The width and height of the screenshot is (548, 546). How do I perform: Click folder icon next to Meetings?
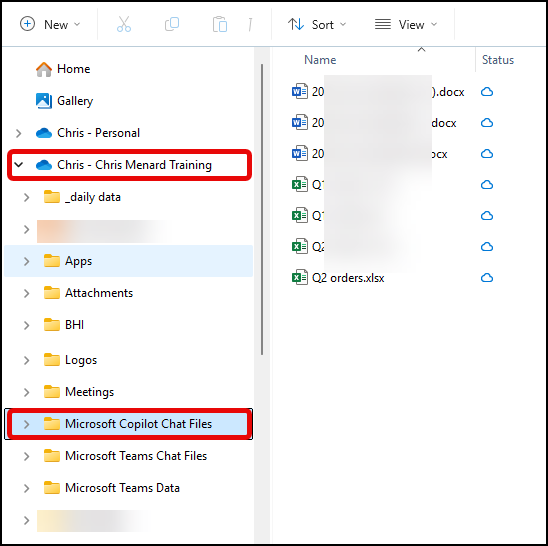coord(52,392)
